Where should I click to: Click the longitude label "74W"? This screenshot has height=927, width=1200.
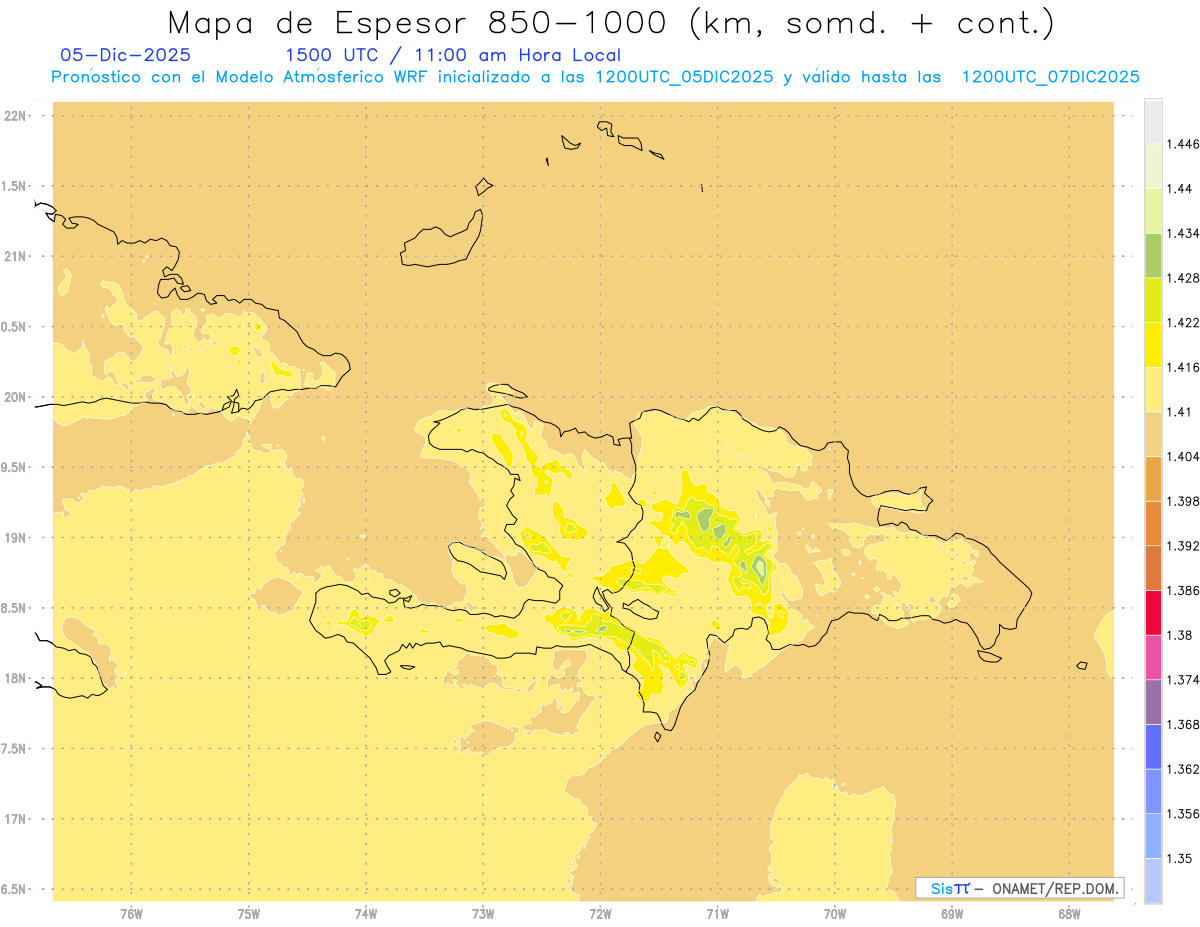pyautogui.click(x=366, y=913)
